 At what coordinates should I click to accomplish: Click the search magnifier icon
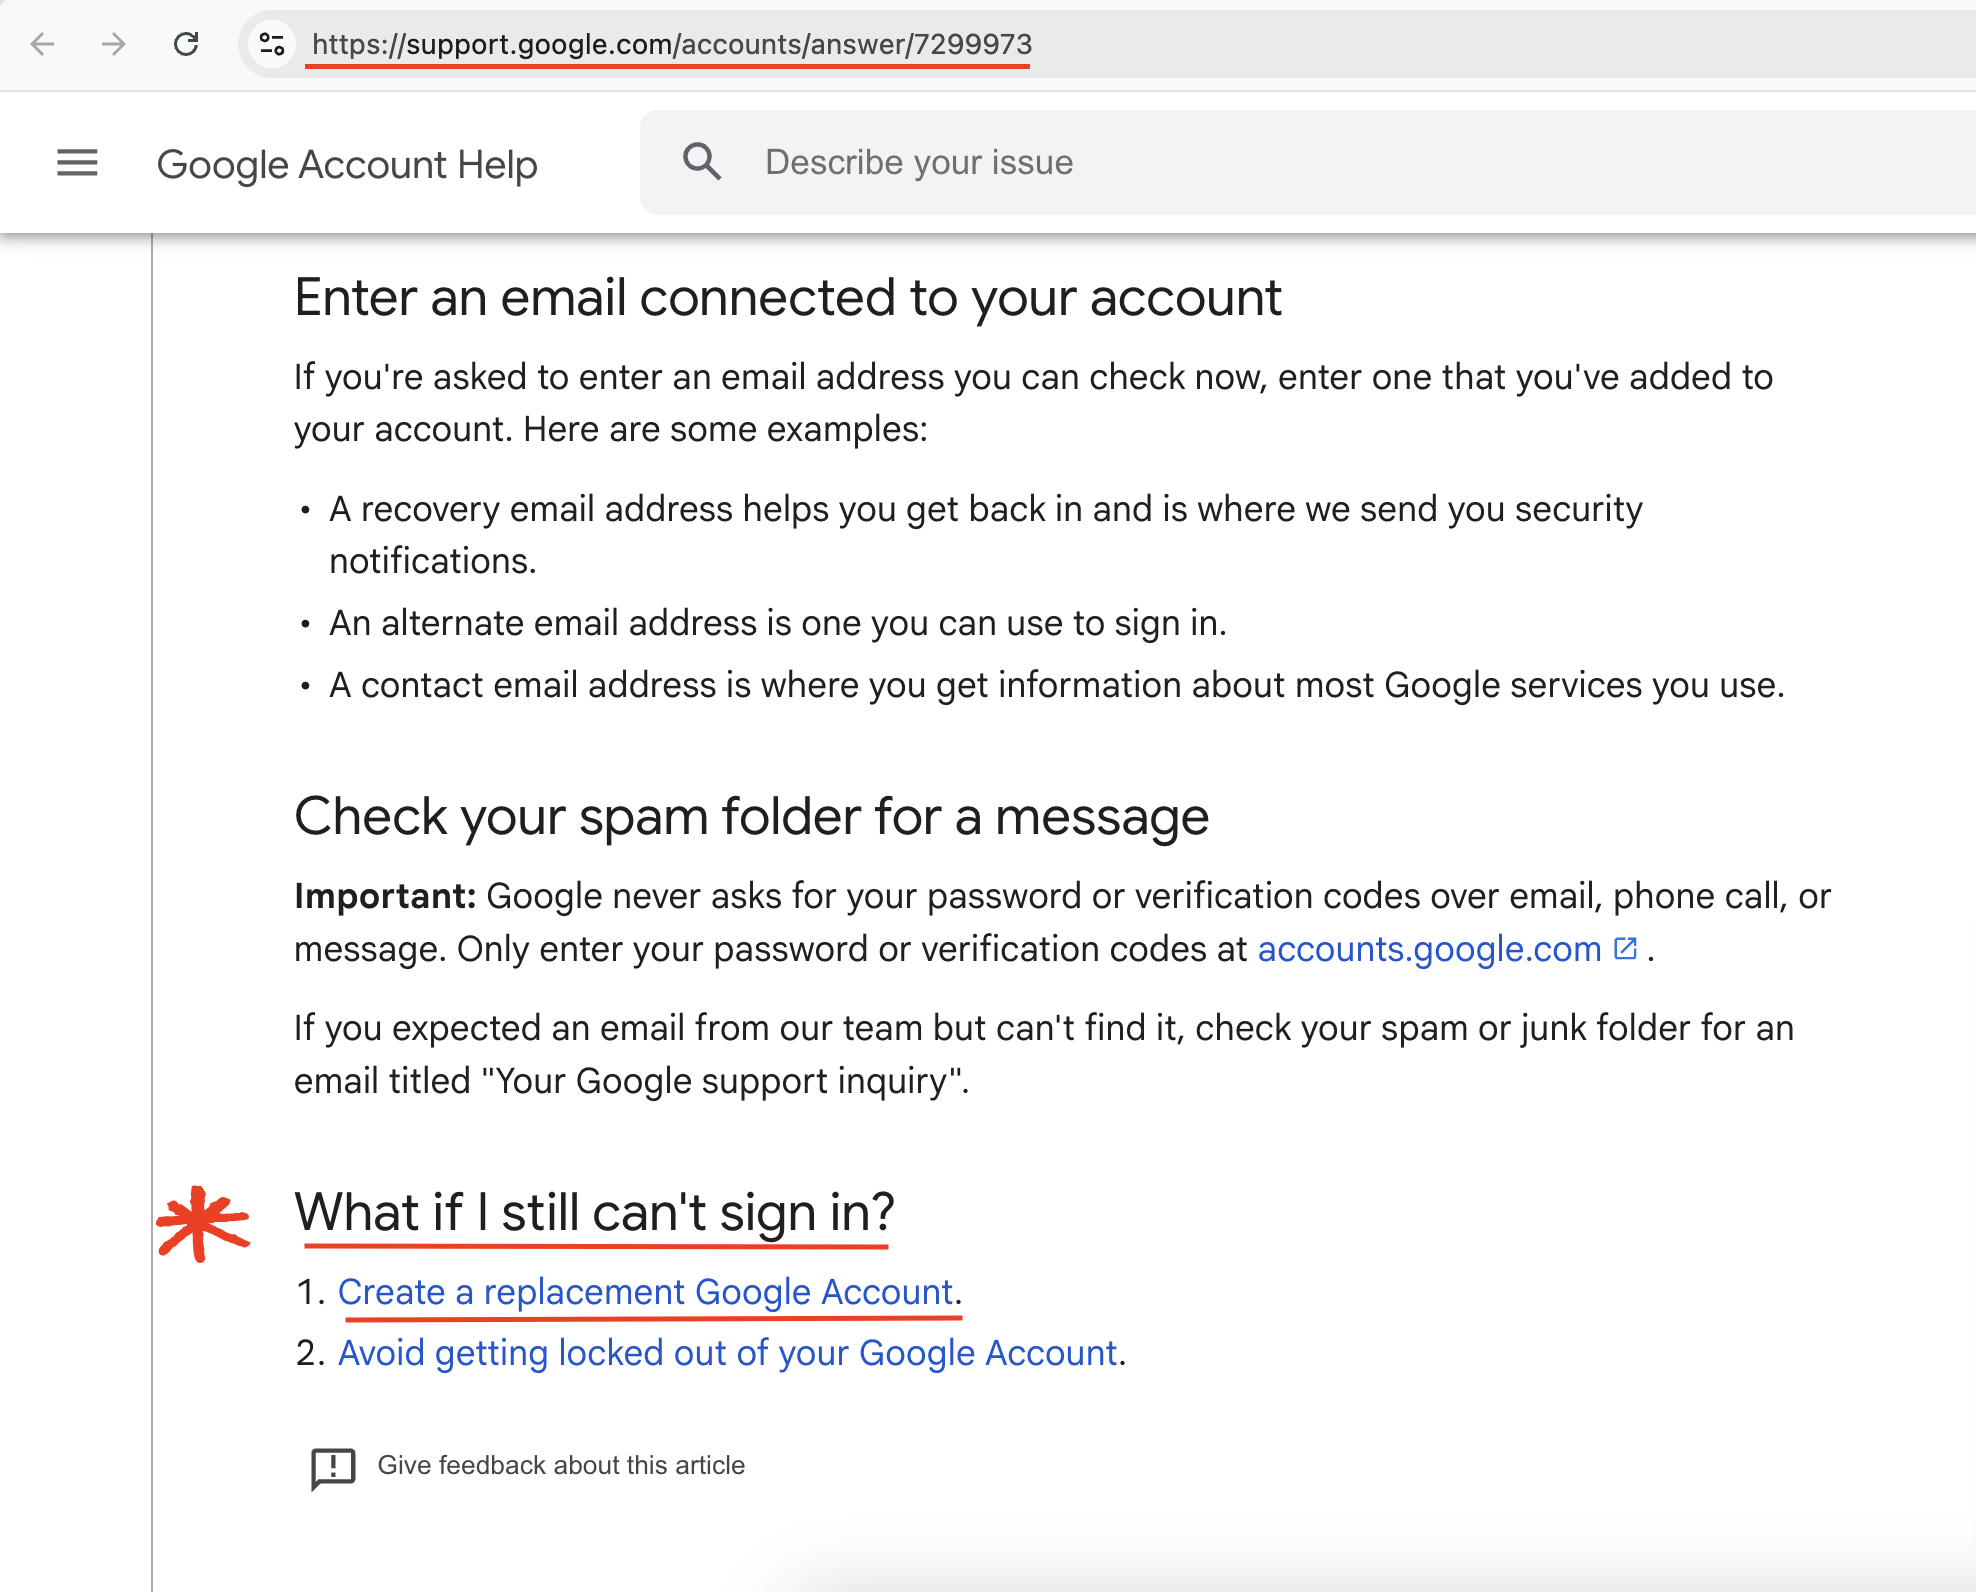[701, 162]
